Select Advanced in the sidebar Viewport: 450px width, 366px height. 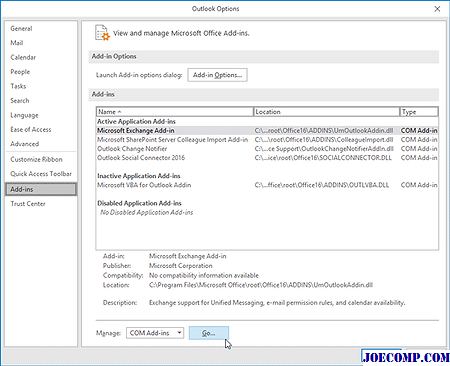[x=25, y=144]
